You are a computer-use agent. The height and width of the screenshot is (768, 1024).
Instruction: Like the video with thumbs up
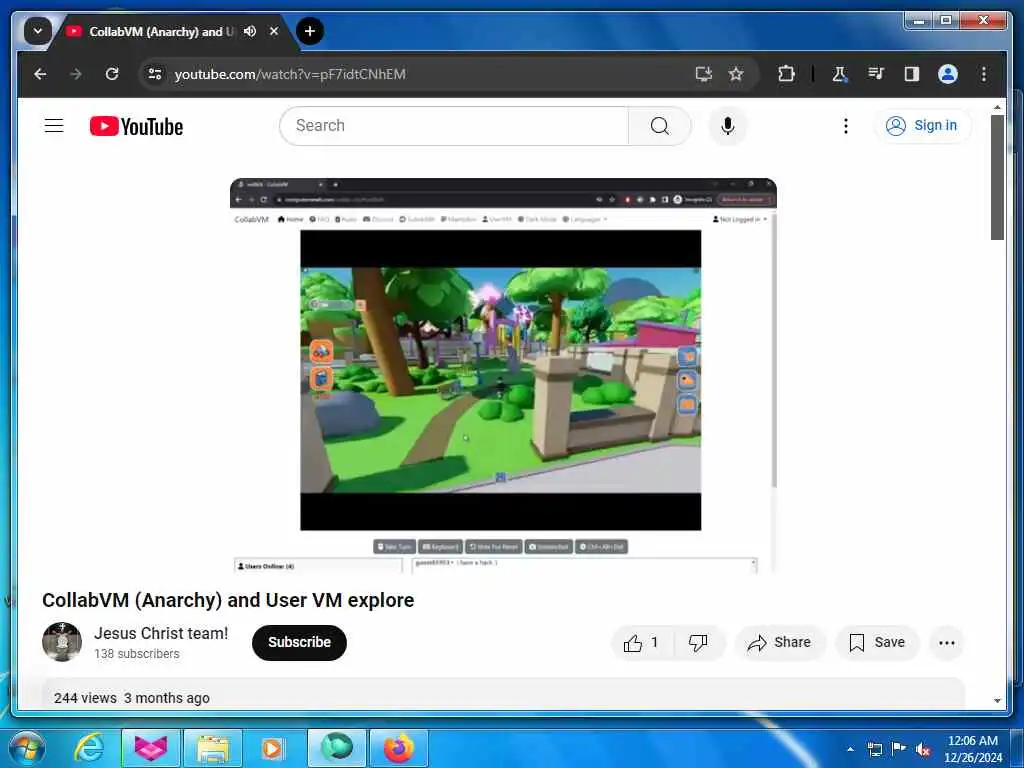point(641,643)
